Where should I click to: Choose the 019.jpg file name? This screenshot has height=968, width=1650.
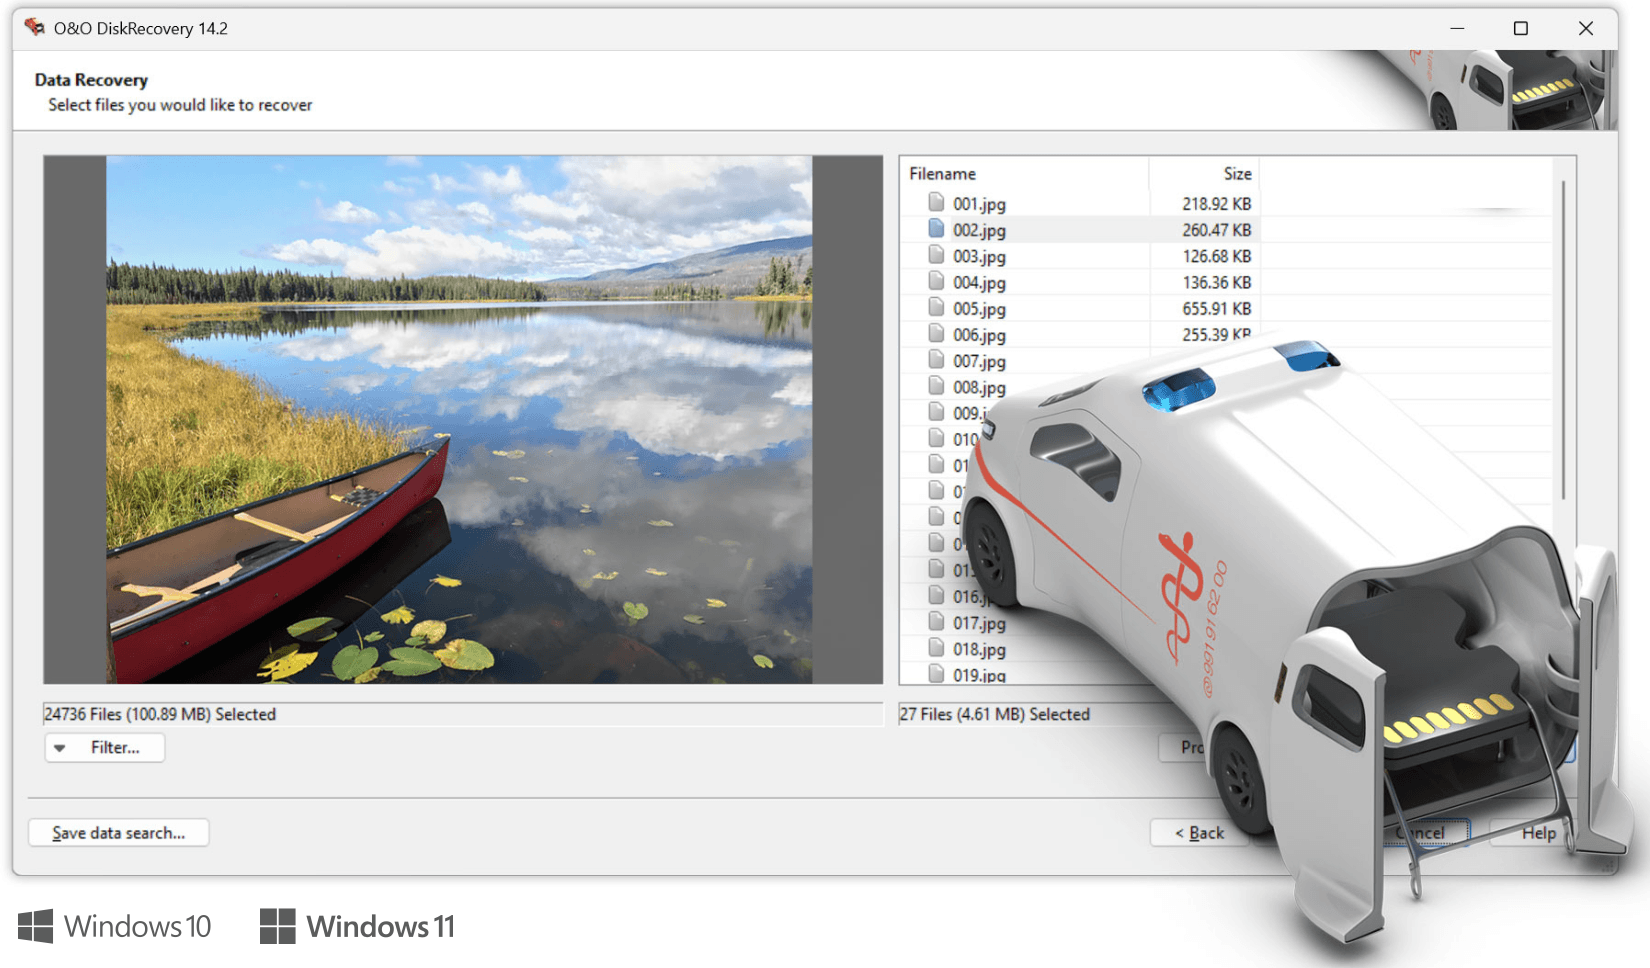979,675
